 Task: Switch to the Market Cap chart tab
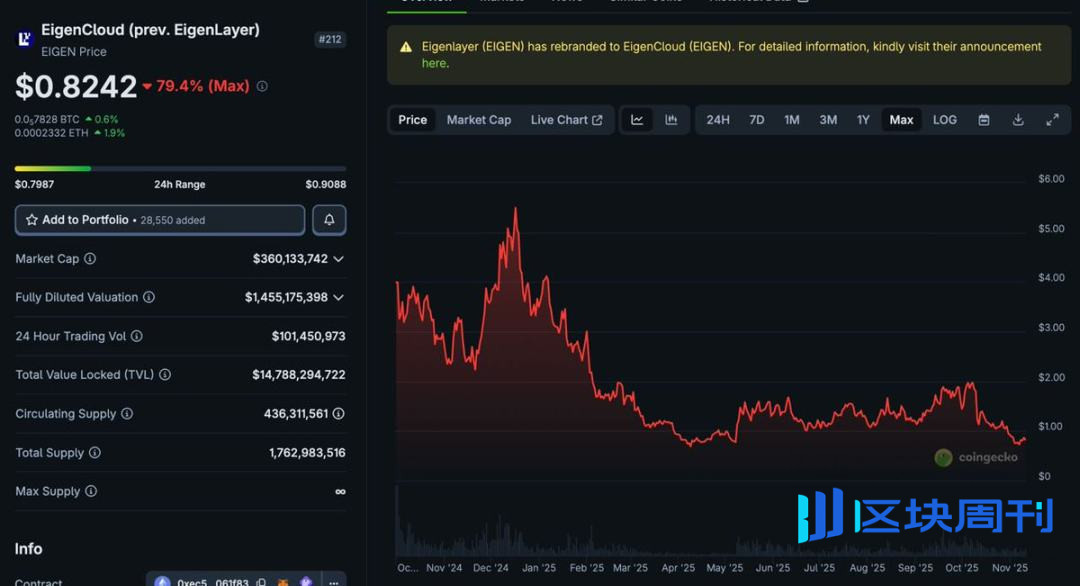pos(478,120)
